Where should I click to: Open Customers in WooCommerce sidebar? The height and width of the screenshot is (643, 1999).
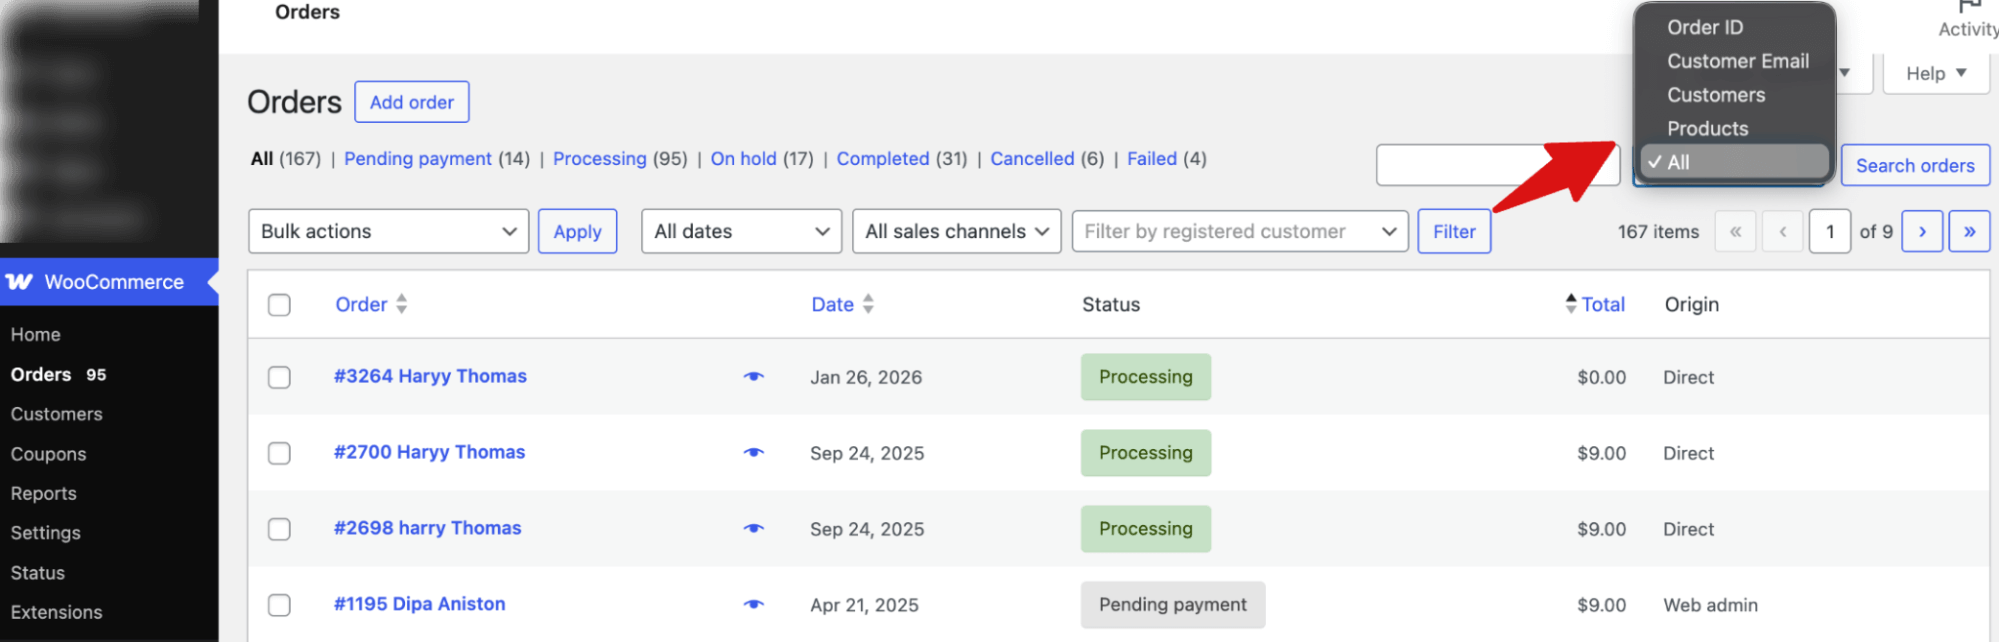56,414
